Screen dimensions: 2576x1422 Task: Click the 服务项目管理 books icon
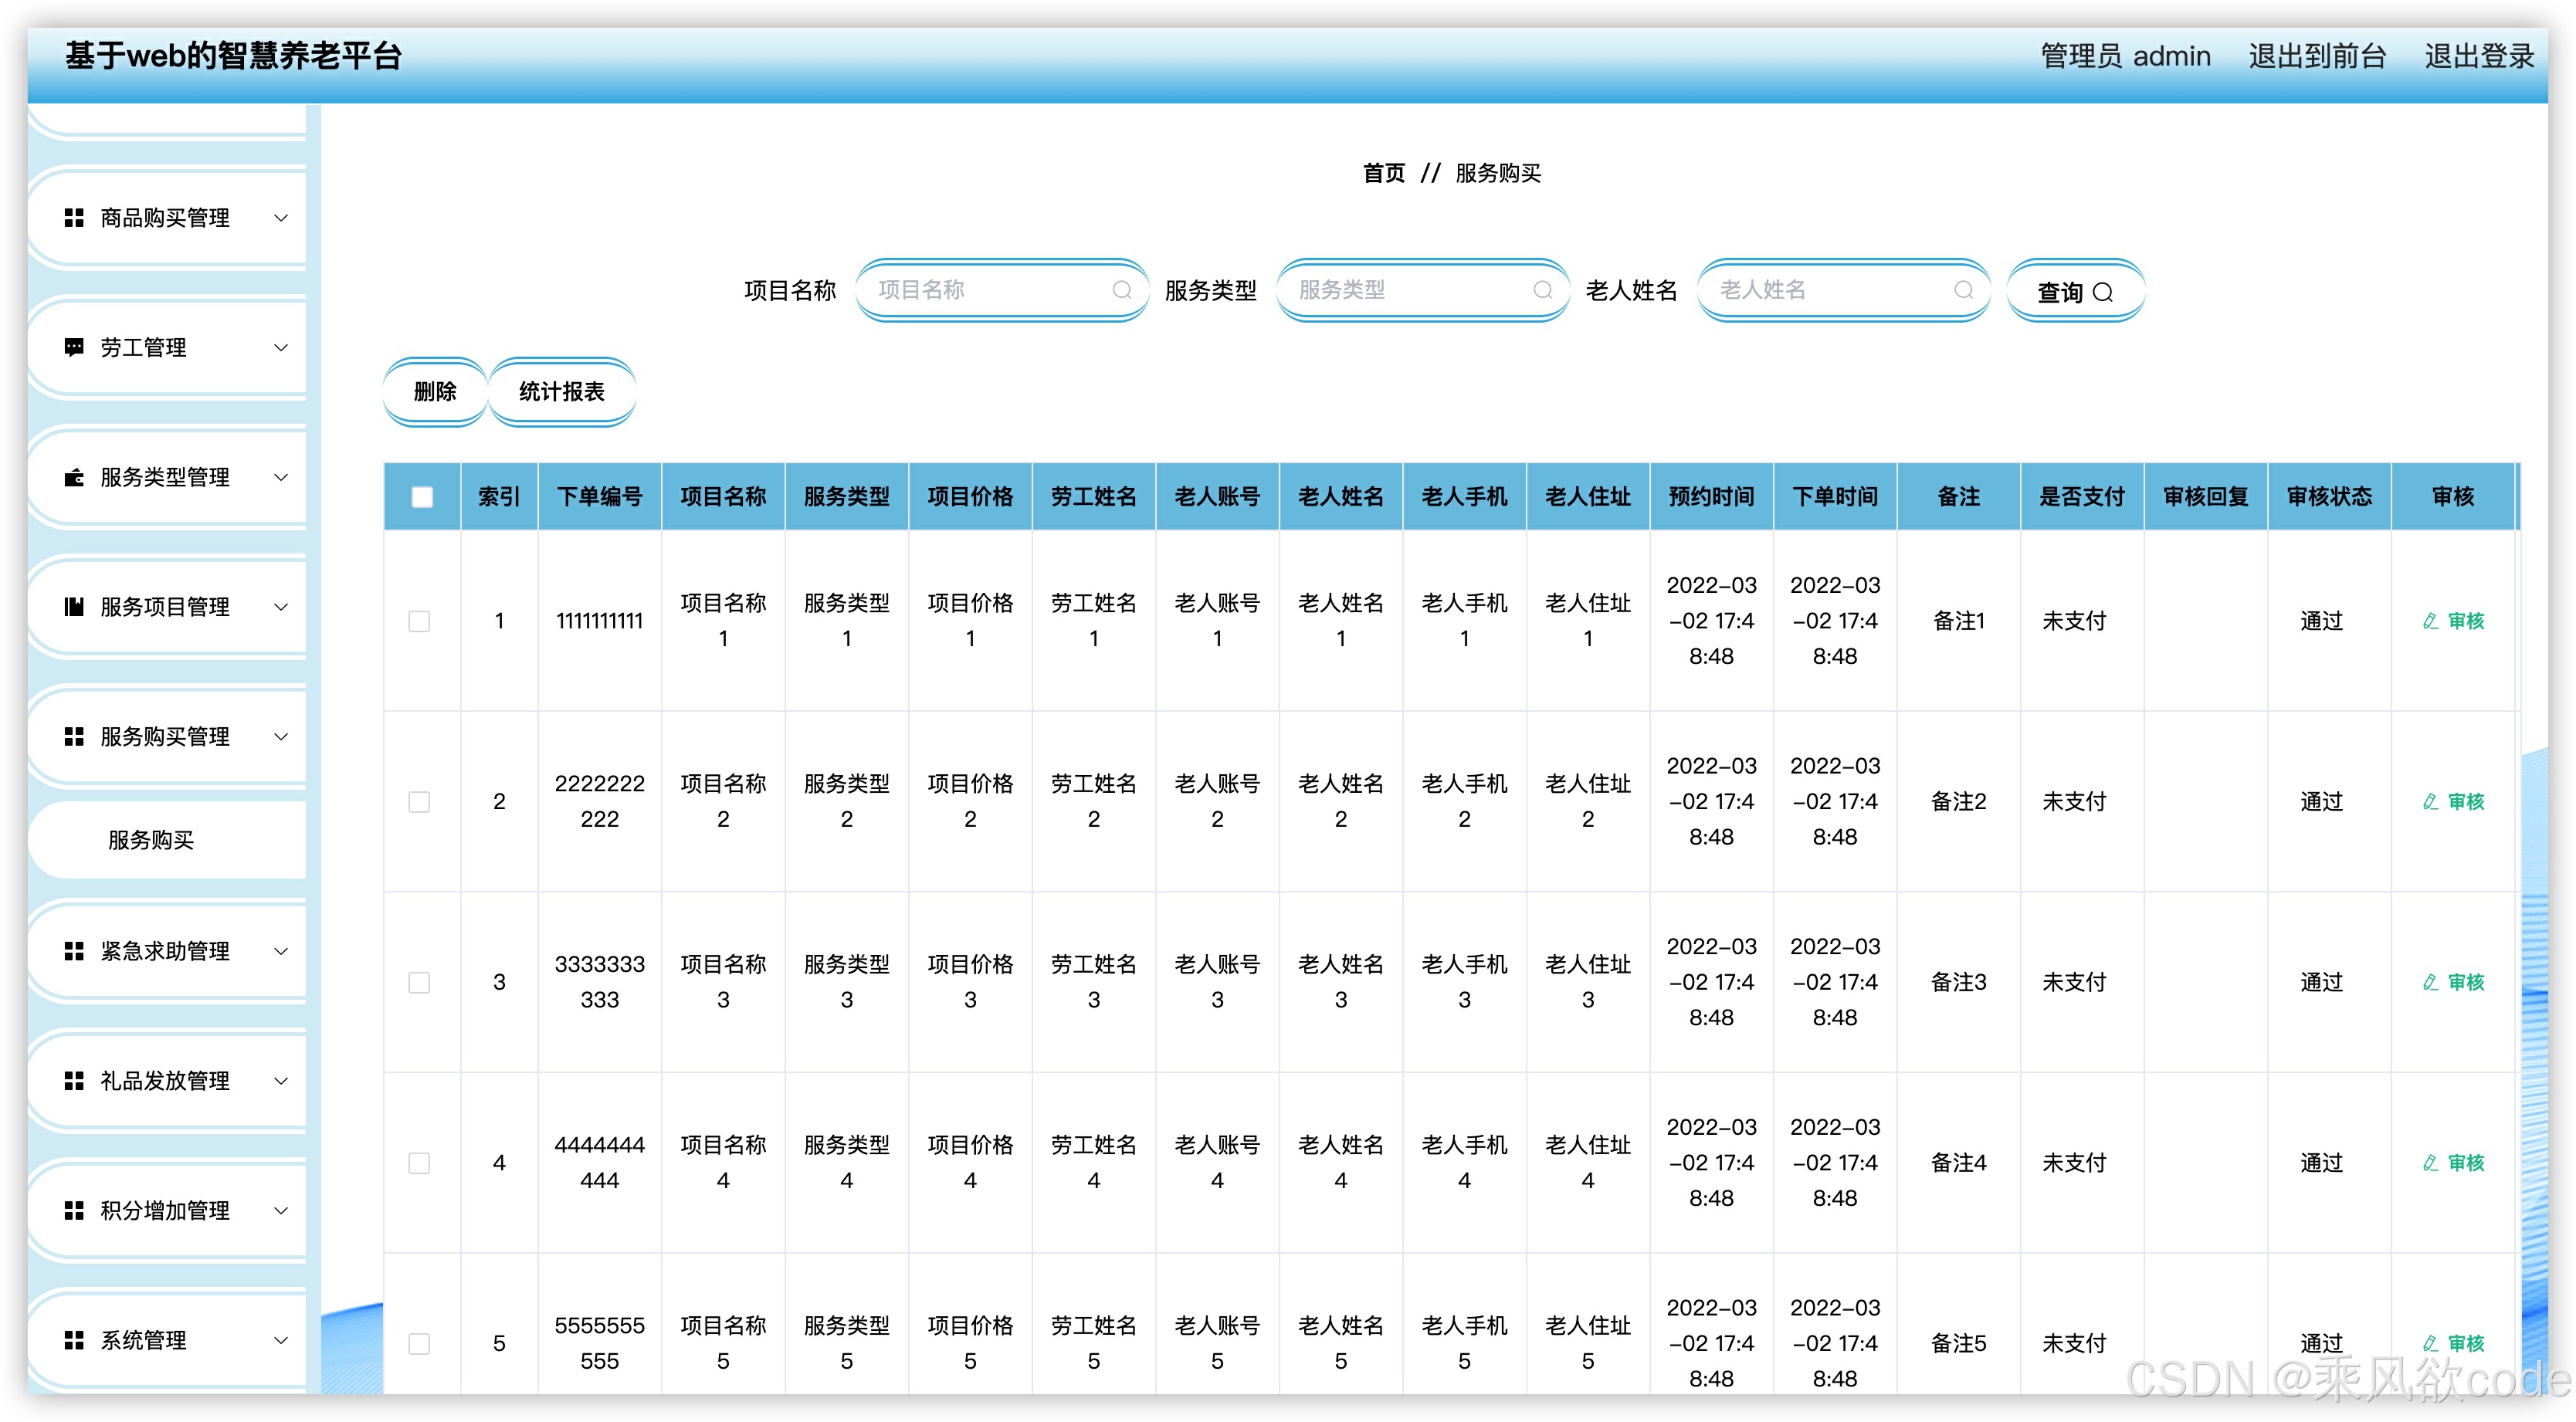tap(73, 606)
